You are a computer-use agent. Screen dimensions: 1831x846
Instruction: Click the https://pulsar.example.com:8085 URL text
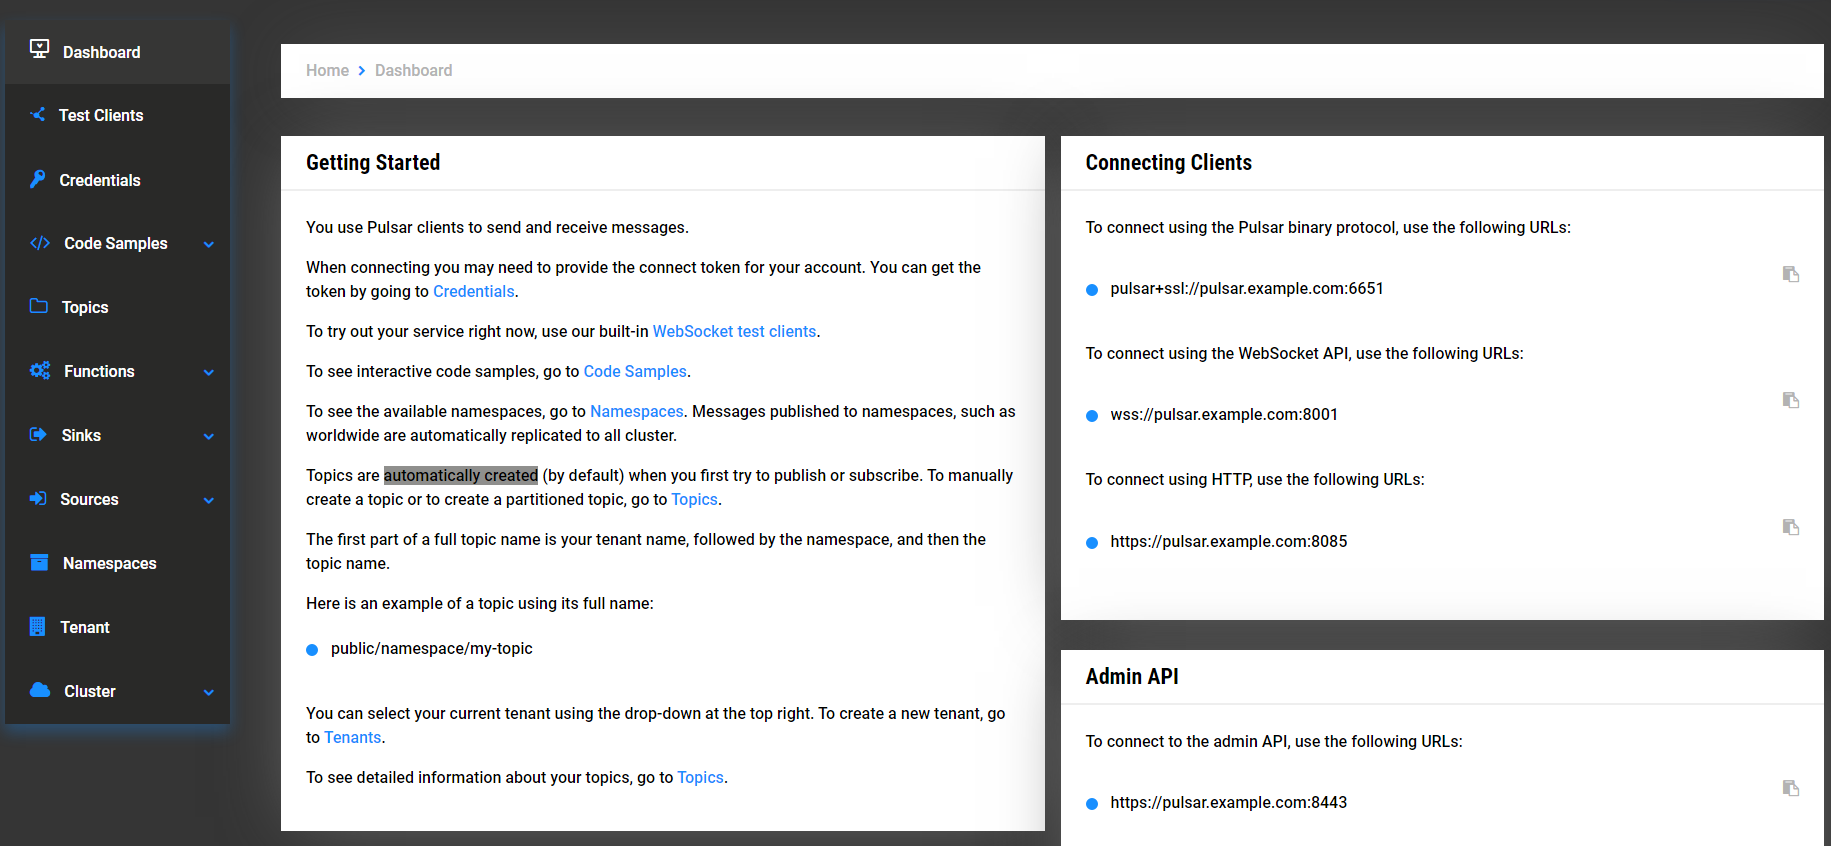coord(1229,541)
